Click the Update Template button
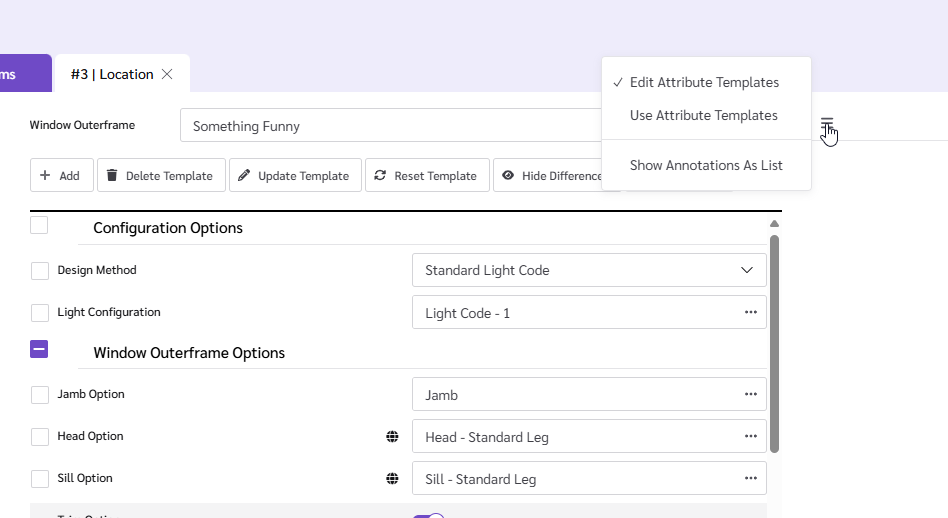Viewport: 948px width, 518px height. (294, 175)
